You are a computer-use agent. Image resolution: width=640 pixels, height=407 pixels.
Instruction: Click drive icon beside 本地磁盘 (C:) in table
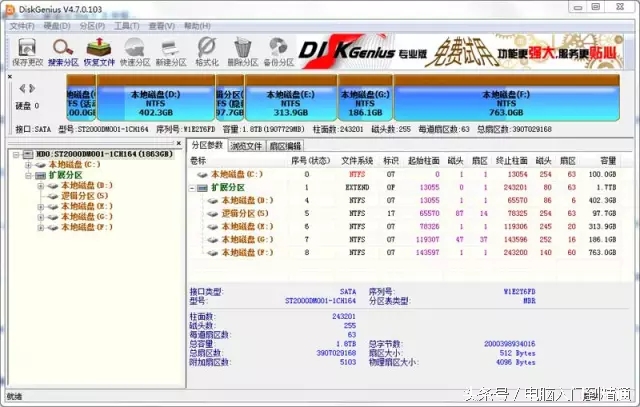[x=202, y=174]
